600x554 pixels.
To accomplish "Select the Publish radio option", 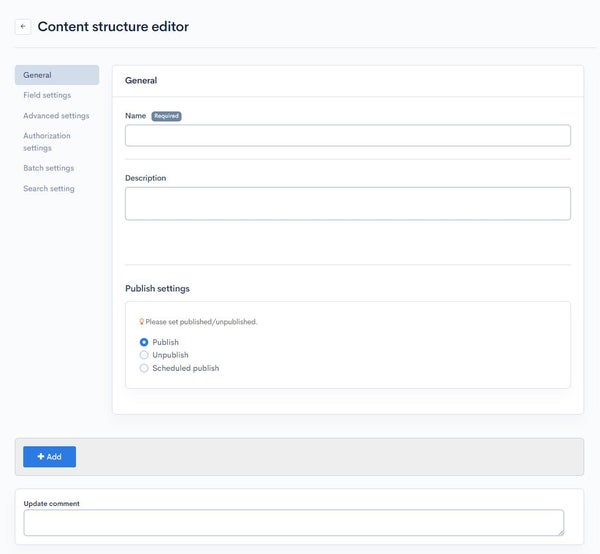I will (x=144, y=342).
